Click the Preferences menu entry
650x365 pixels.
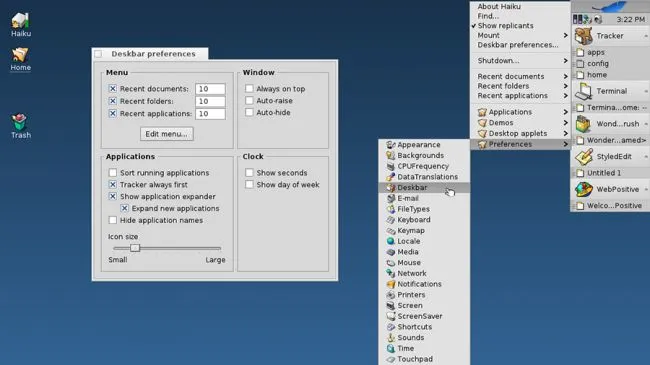click(520, 144)
